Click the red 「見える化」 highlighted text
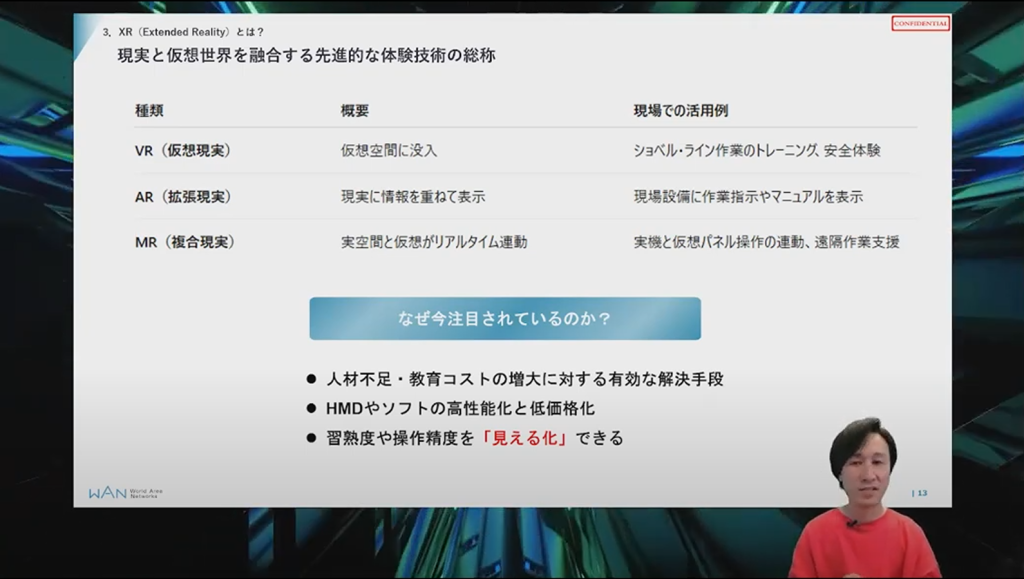This screenshot has width=1024, height=579. tap(525, 438)
